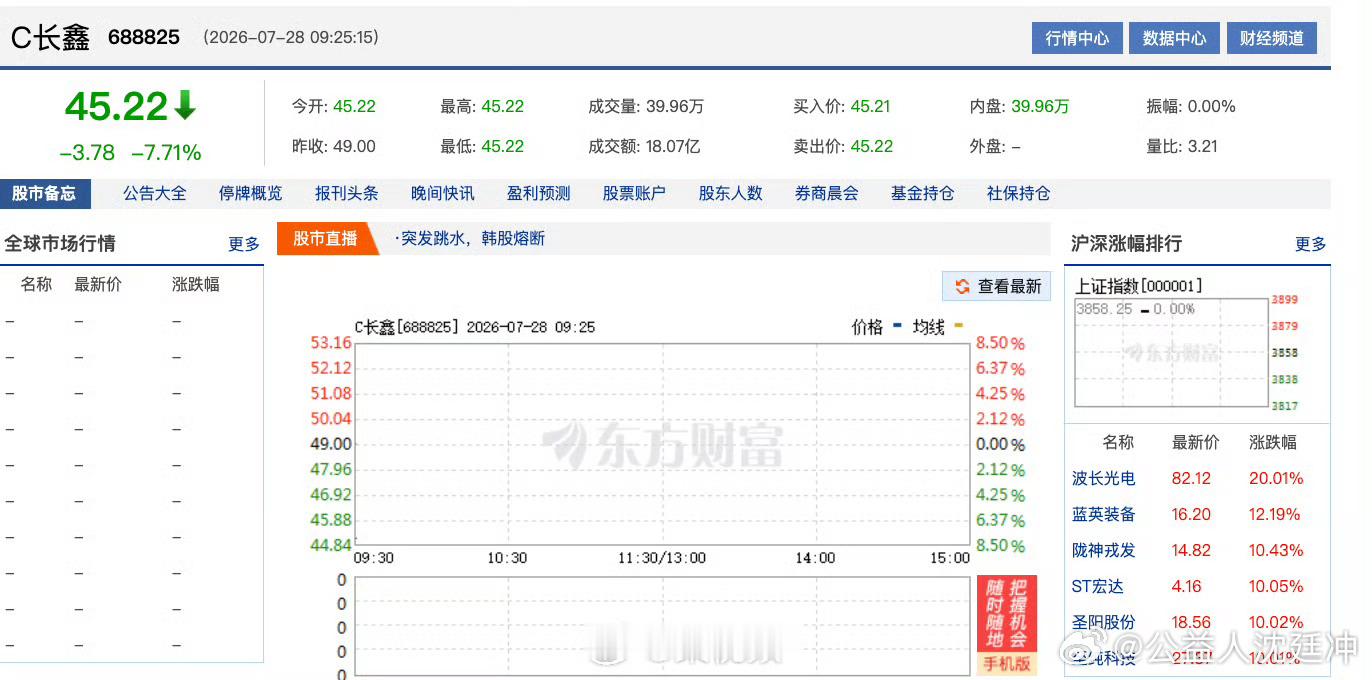The image size is (1372, 680).
Task: Open the 财经频道 button
Action: pyautogui.click(x=1271, y=38)
